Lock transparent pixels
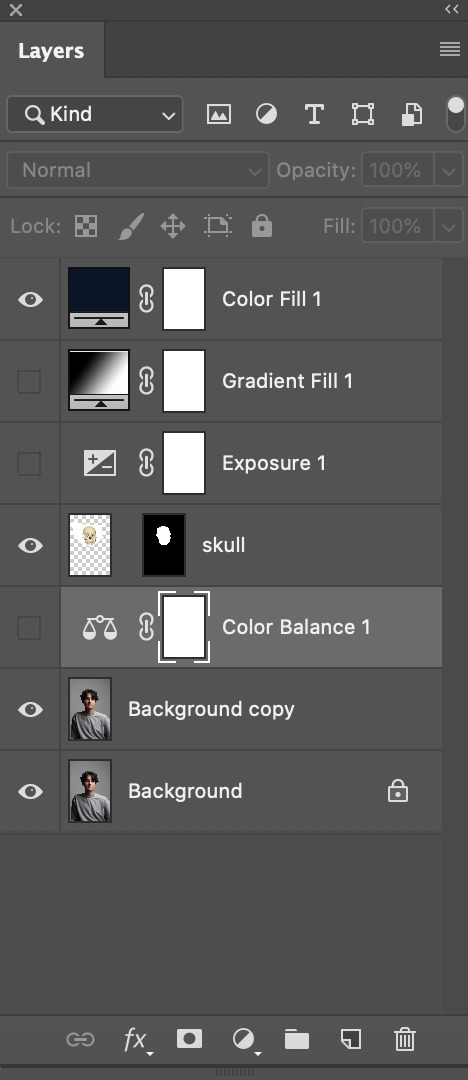The image size is (468, 1080). [x=86, y=226]
